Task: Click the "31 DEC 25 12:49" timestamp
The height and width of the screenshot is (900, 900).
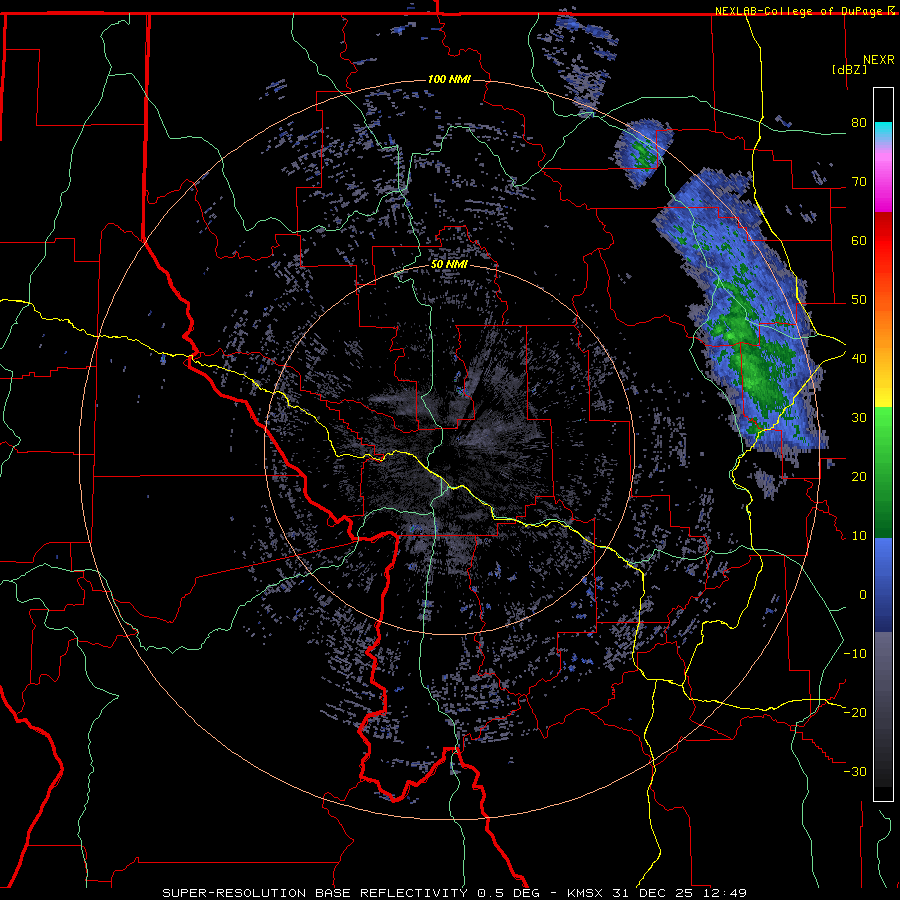Action: tap(681, 893)
